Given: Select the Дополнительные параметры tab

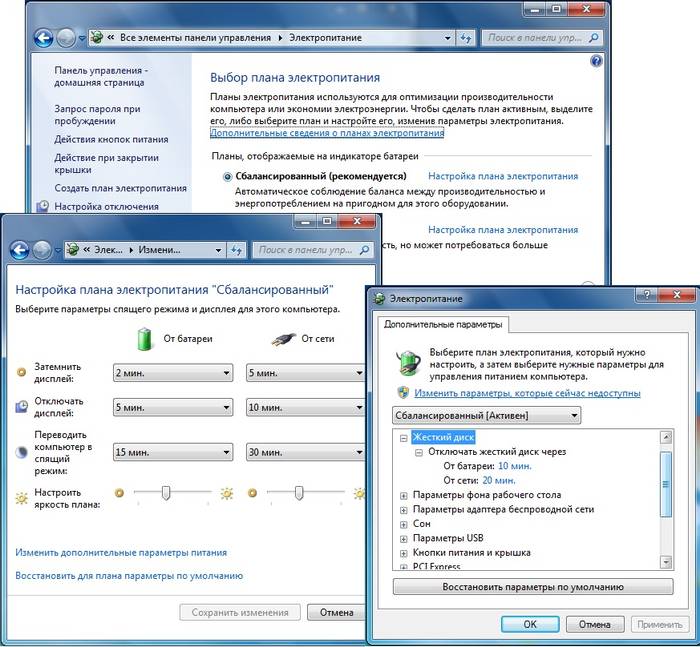Looking at the screenshot, I should point(444,324).
